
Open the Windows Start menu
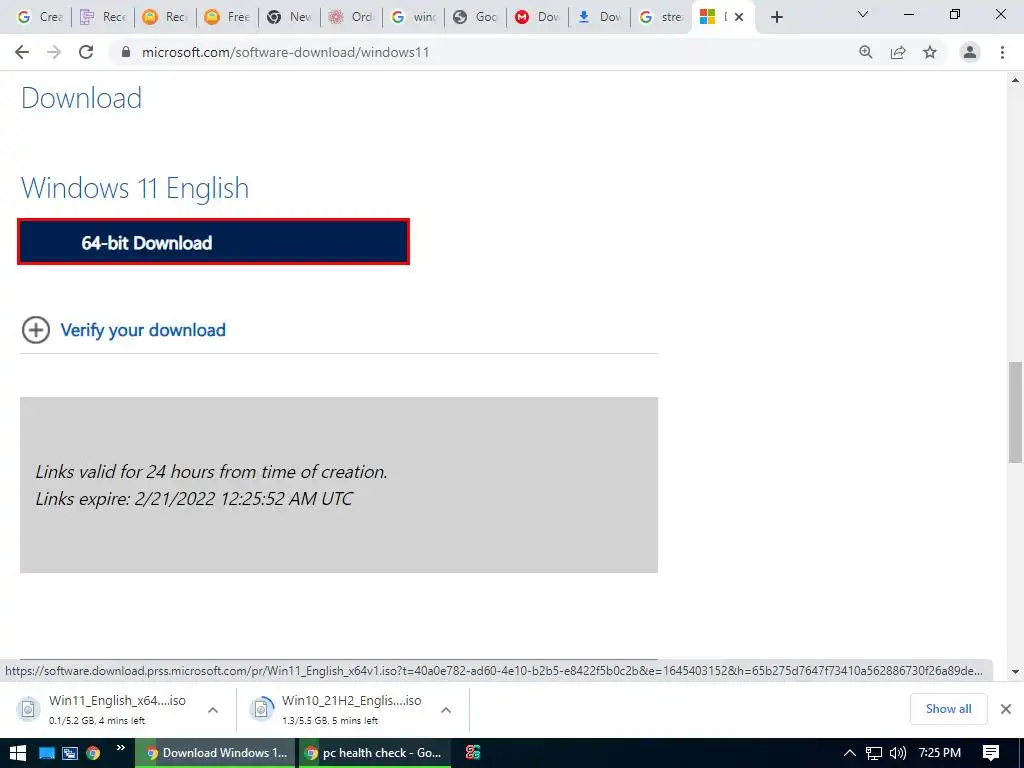click(18, 753)
